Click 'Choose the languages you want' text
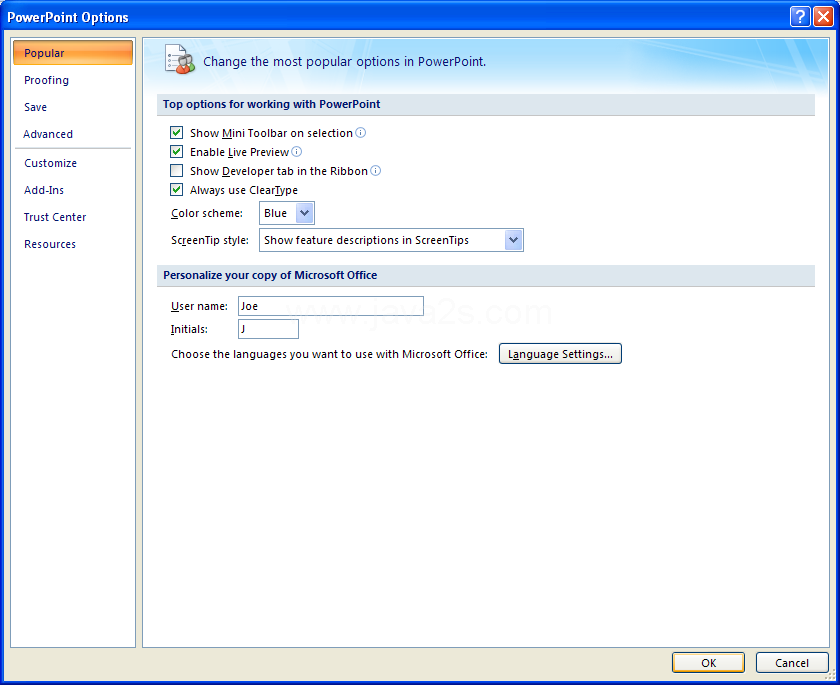This screenshot has height=685, width=840. point(329,354)
